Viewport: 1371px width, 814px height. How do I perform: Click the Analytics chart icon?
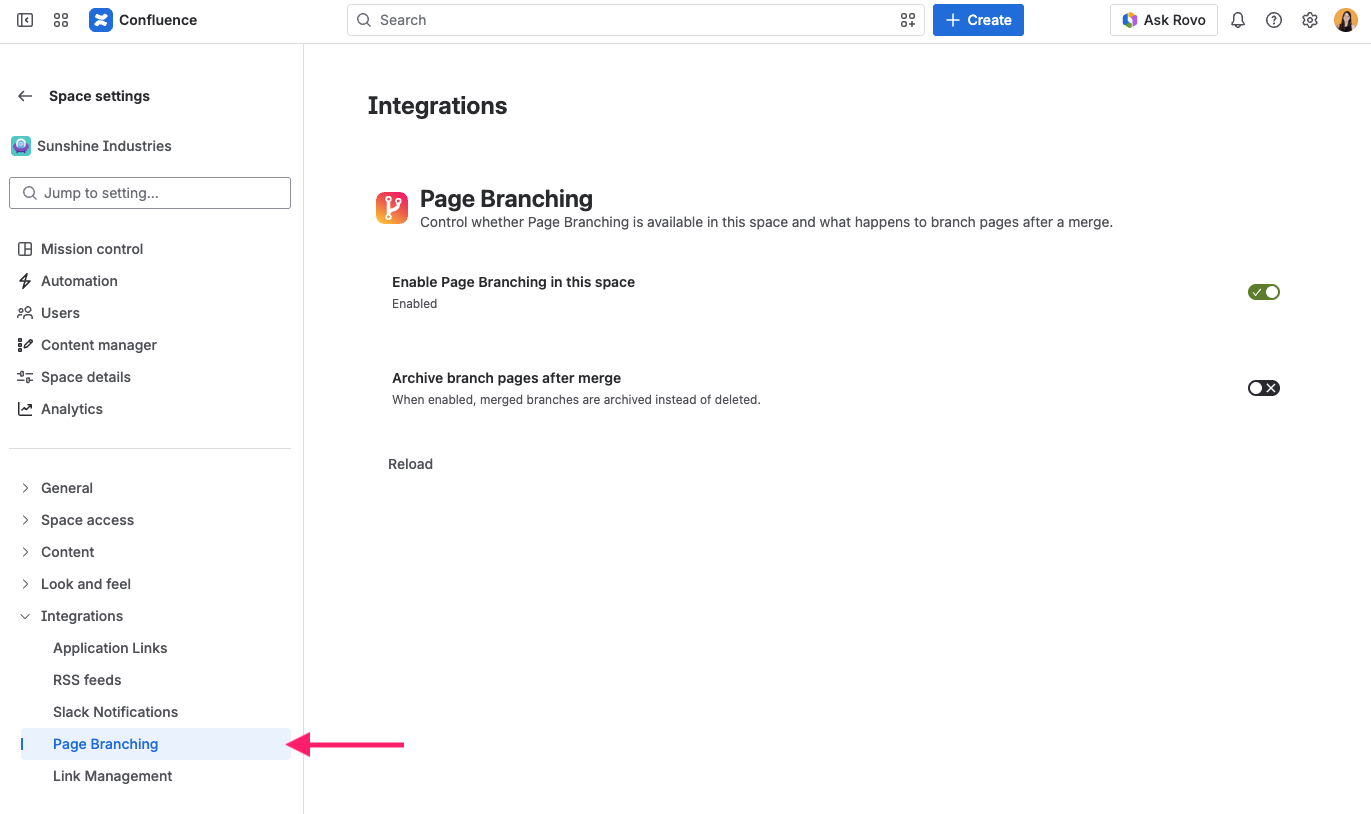tap(25, 409)
